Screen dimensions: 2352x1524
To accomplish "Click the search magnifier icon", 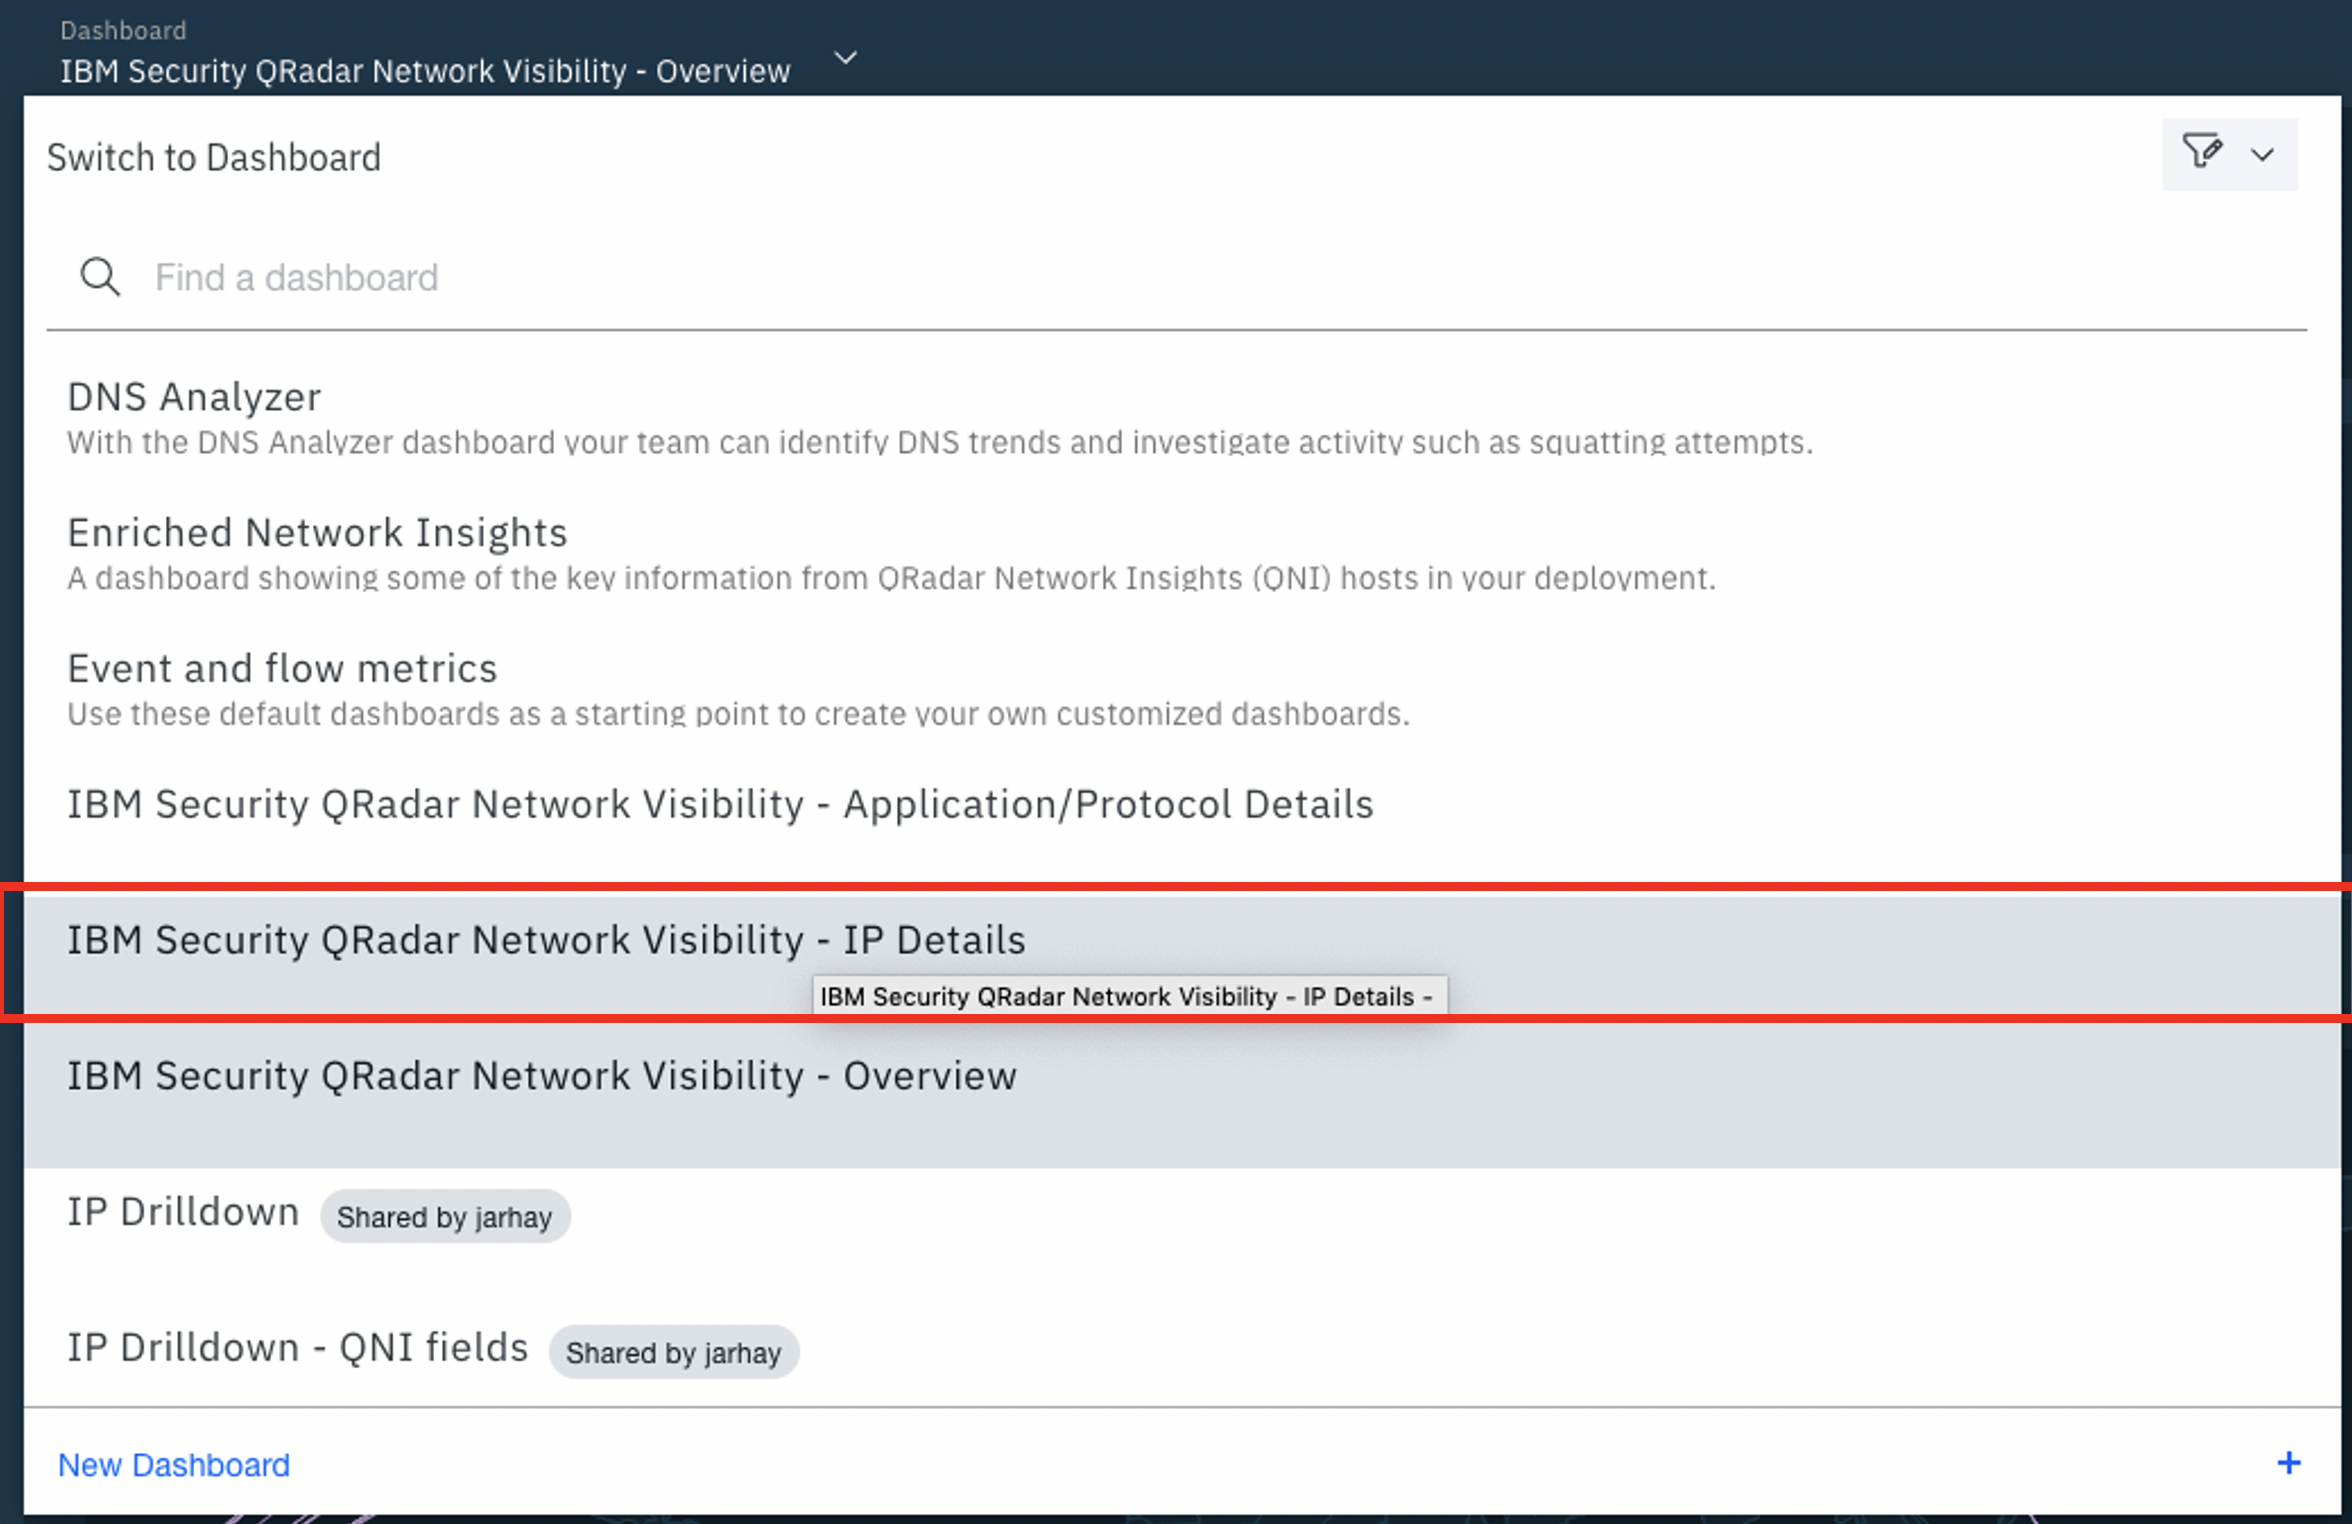I will (100, 277).
